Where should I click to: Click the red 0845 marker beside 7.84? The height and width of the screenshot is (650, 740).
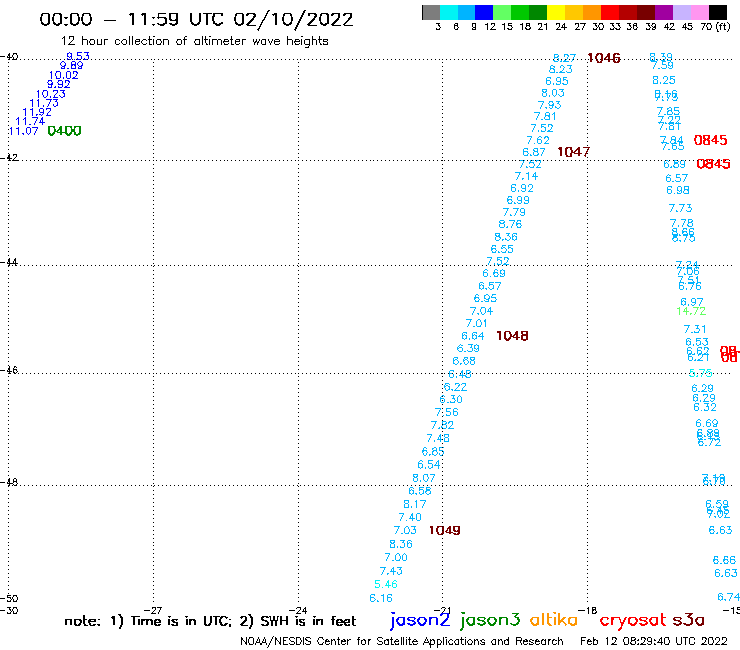[710, 140]
